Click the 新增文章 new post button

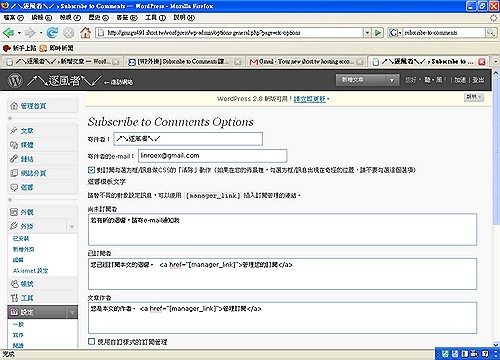[x=361, y=80]
